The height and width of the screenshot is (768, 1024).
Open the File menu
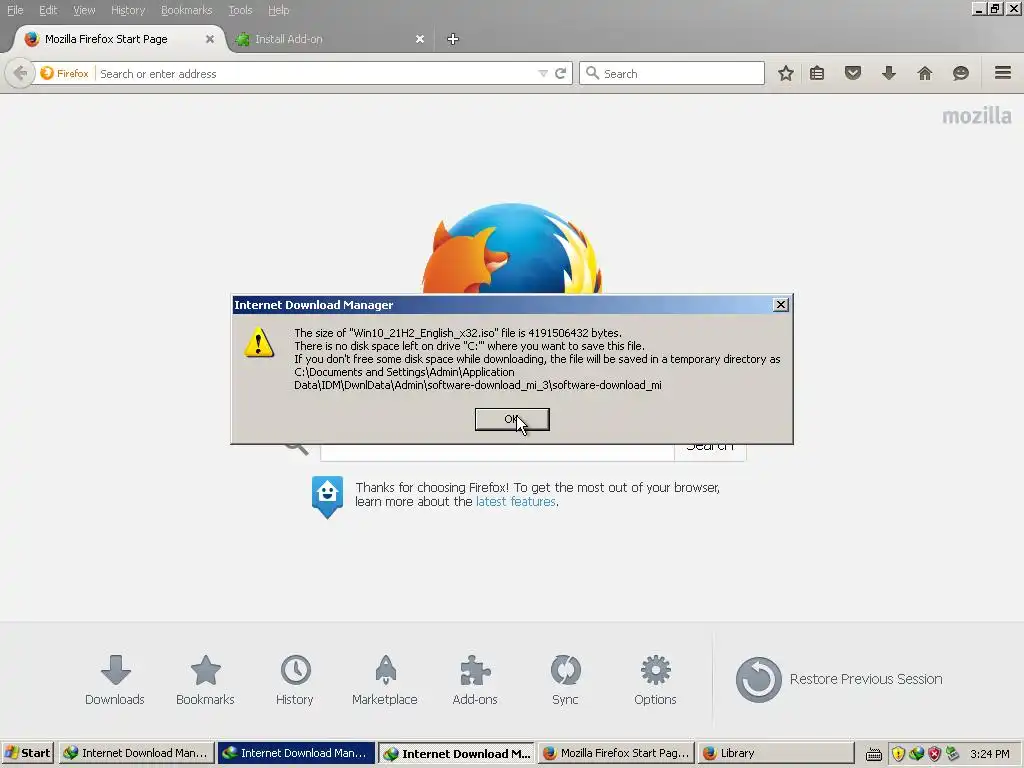[x=15, y=10]
